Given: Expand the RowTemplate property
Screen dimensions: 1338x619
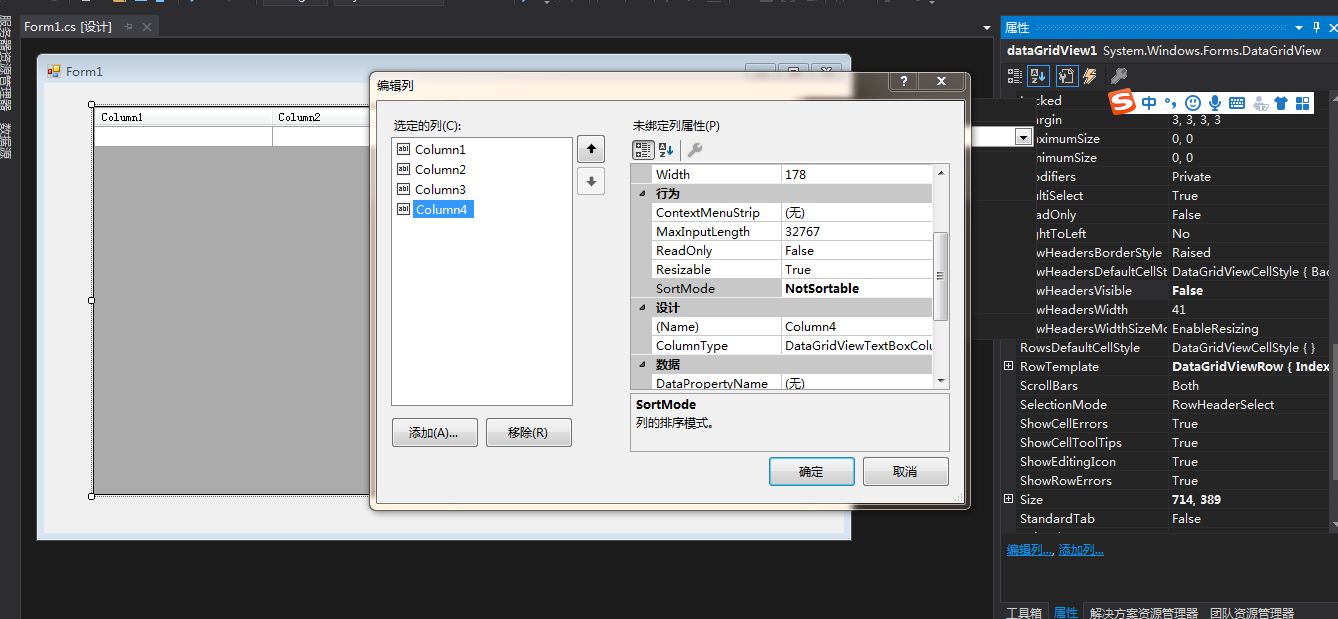Looking at the screenshot, I should (1008, 366).
